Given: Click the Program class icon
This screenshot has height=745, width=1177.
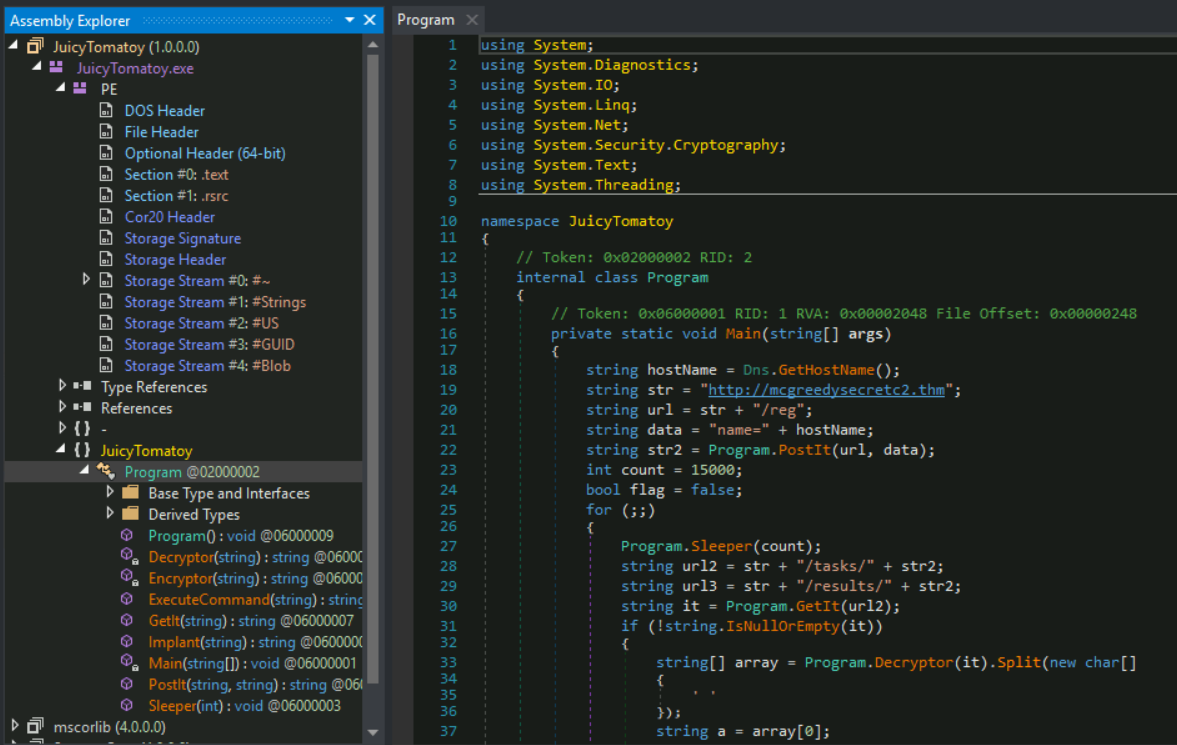Looking at the screenshot, I should coord(106,471).
